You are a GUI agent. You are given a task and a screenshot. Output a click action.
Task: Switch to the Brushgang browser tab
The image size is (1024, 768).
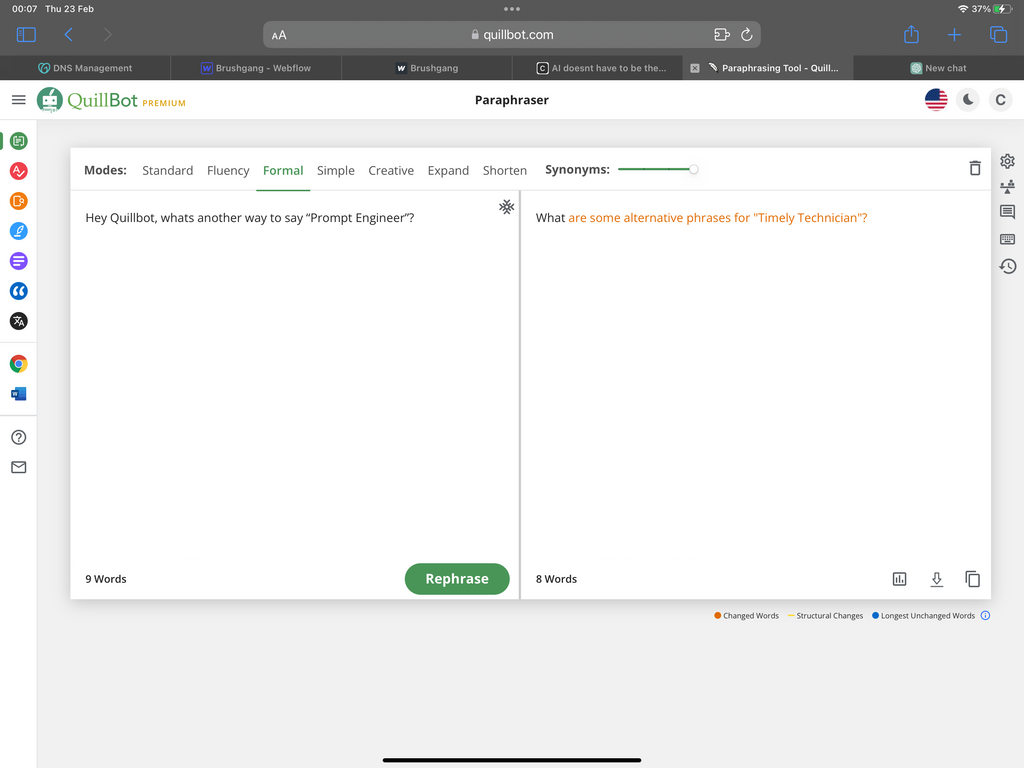click(x=426, y=68)
